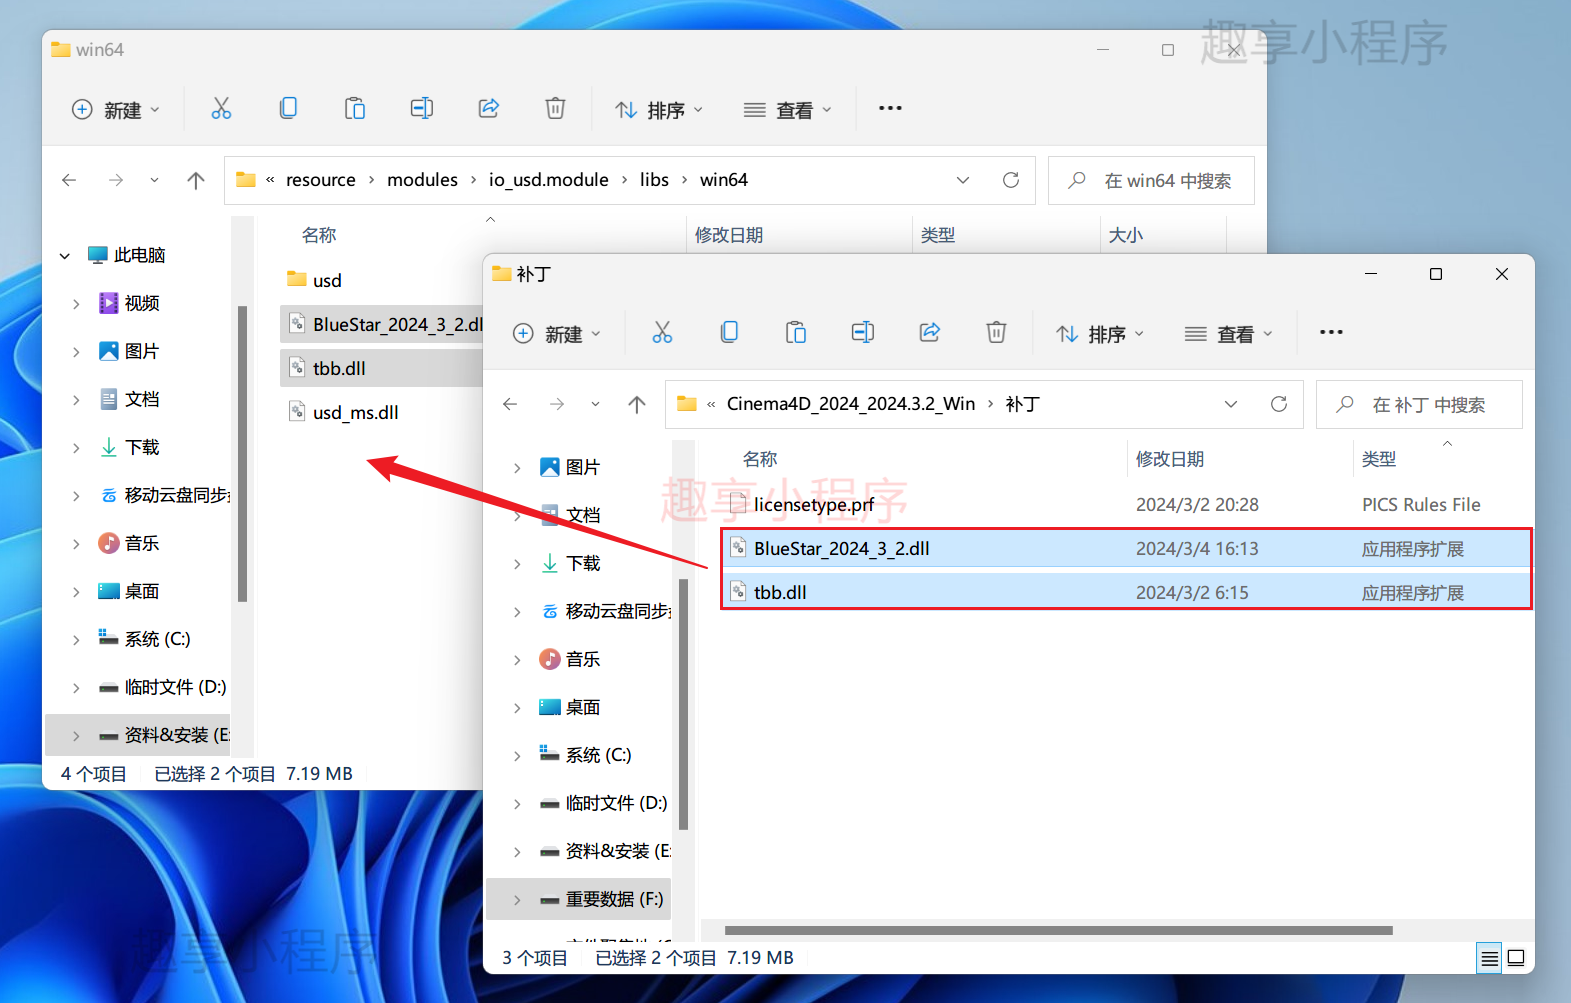Open See more (...) in win64 window
1571x1003 pixels.
pos(890,108)
